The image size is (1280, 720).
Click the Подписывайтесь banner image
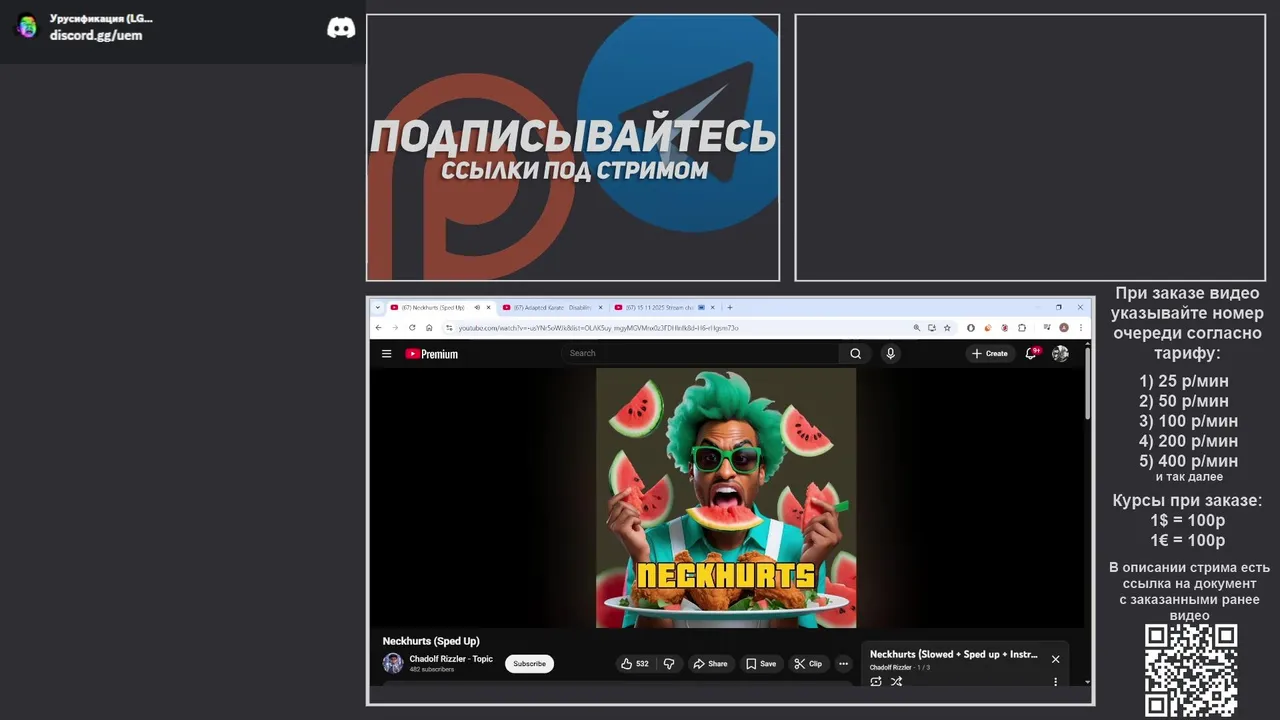tap(573, 148)
